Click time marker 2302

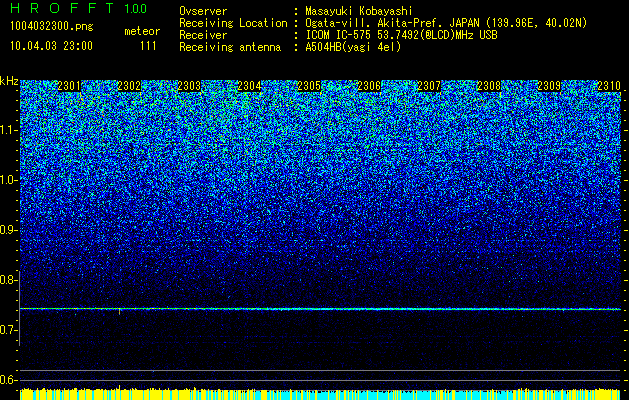click(129, 86)
